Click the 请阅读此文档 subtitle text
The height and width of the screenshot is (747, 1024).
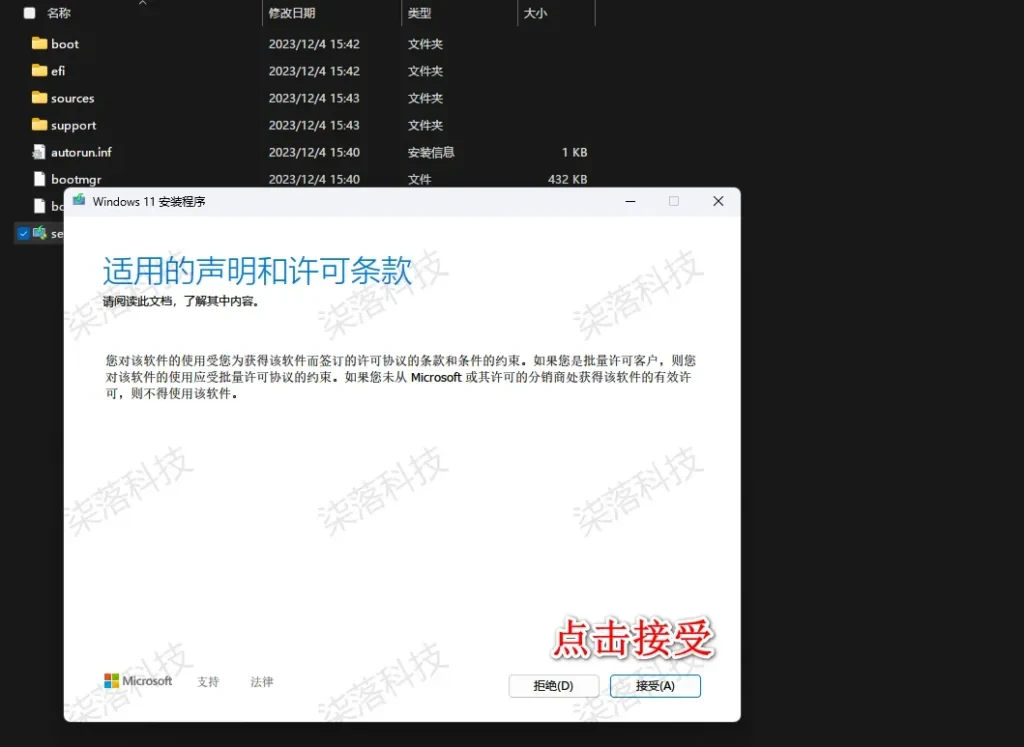click(181, 301)
